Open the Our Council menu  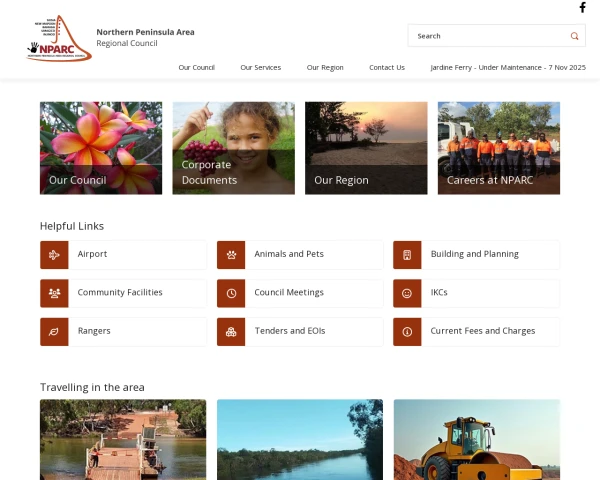pos(196,68)
